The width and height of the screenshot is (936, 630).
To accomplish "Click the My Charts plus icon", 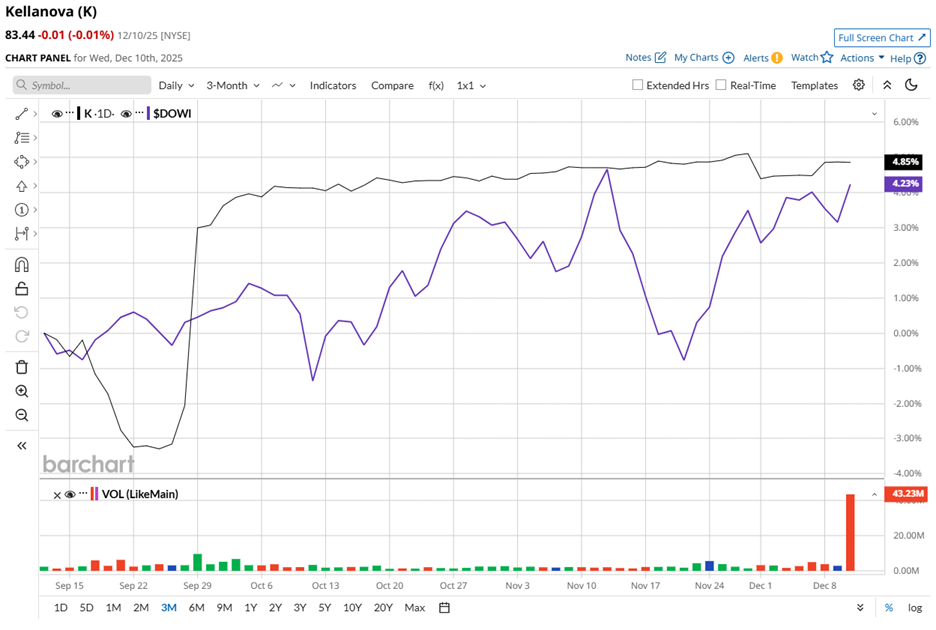I will [728, 57].
